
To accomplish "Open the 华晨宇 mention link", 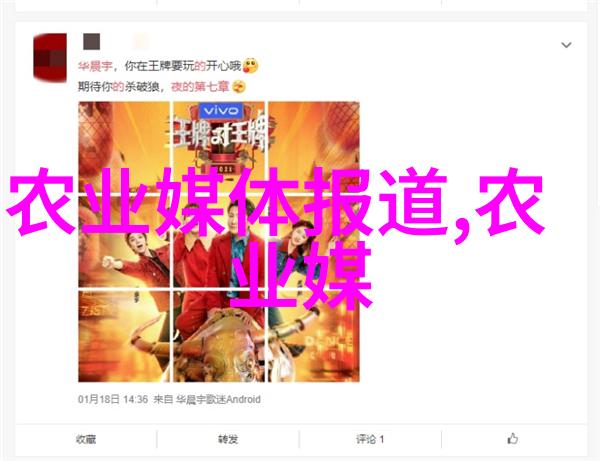I will tap(95, 66).
